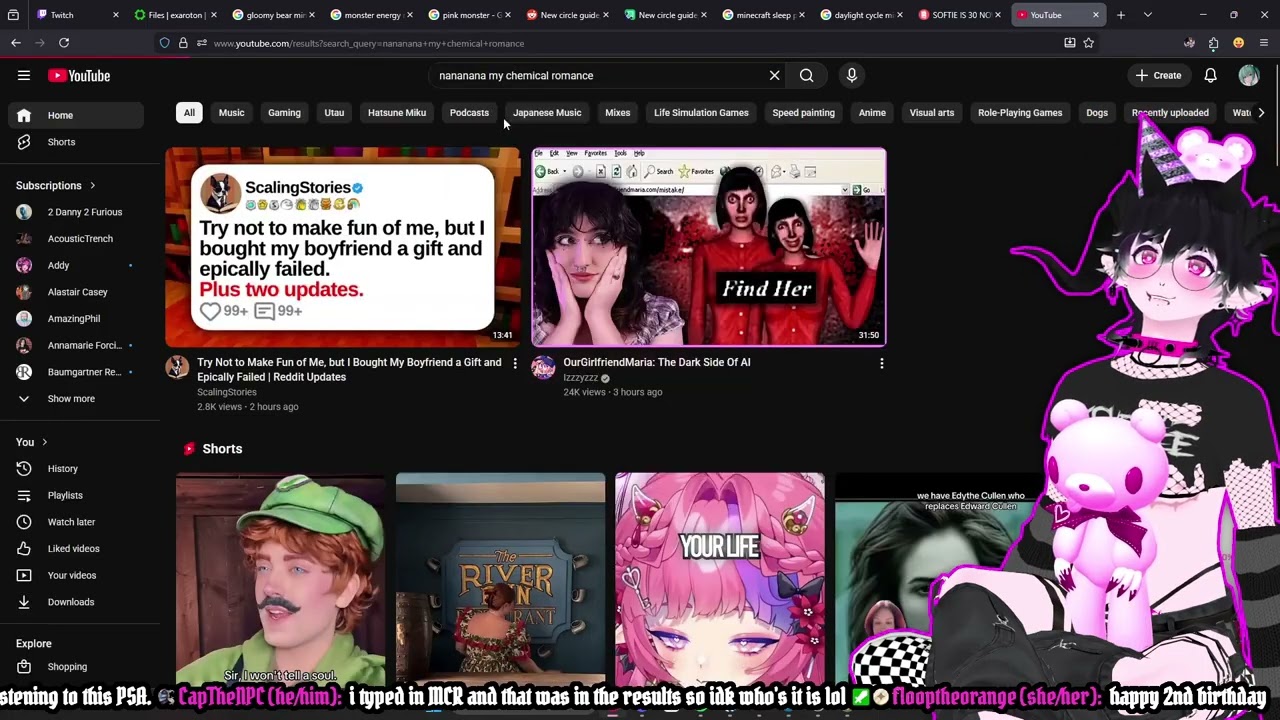Show the list of all tabs
The height and width of the screenshot is (720, 1280).
point(1147,15)
